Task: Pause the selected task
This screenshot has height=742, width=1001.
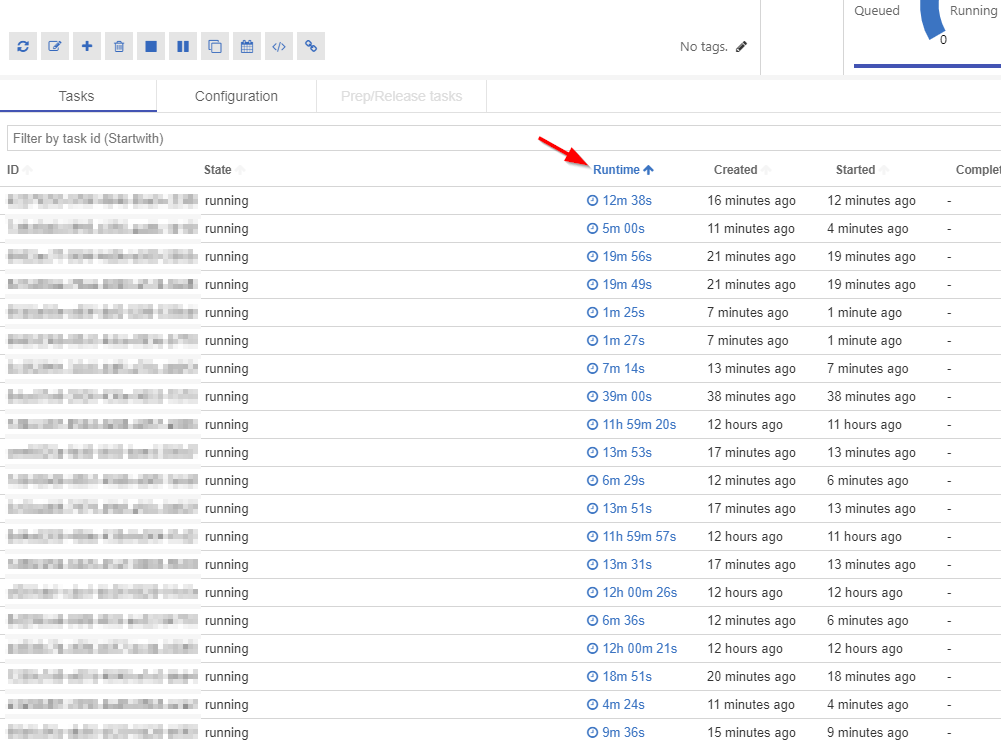Action: 182,46
